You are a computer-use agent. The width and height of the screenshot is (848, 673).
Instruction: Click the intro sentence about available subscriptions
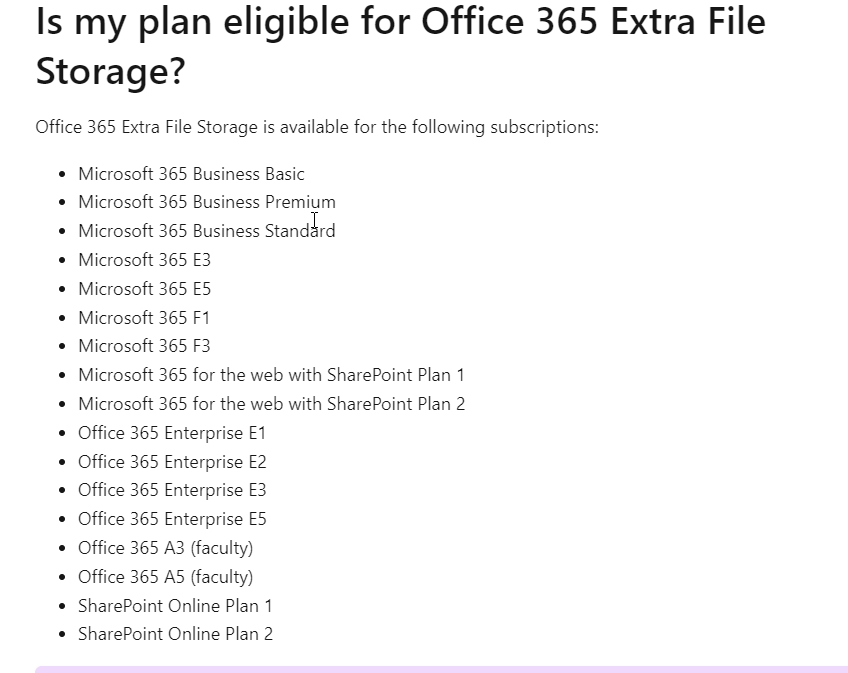coord(317,127)
